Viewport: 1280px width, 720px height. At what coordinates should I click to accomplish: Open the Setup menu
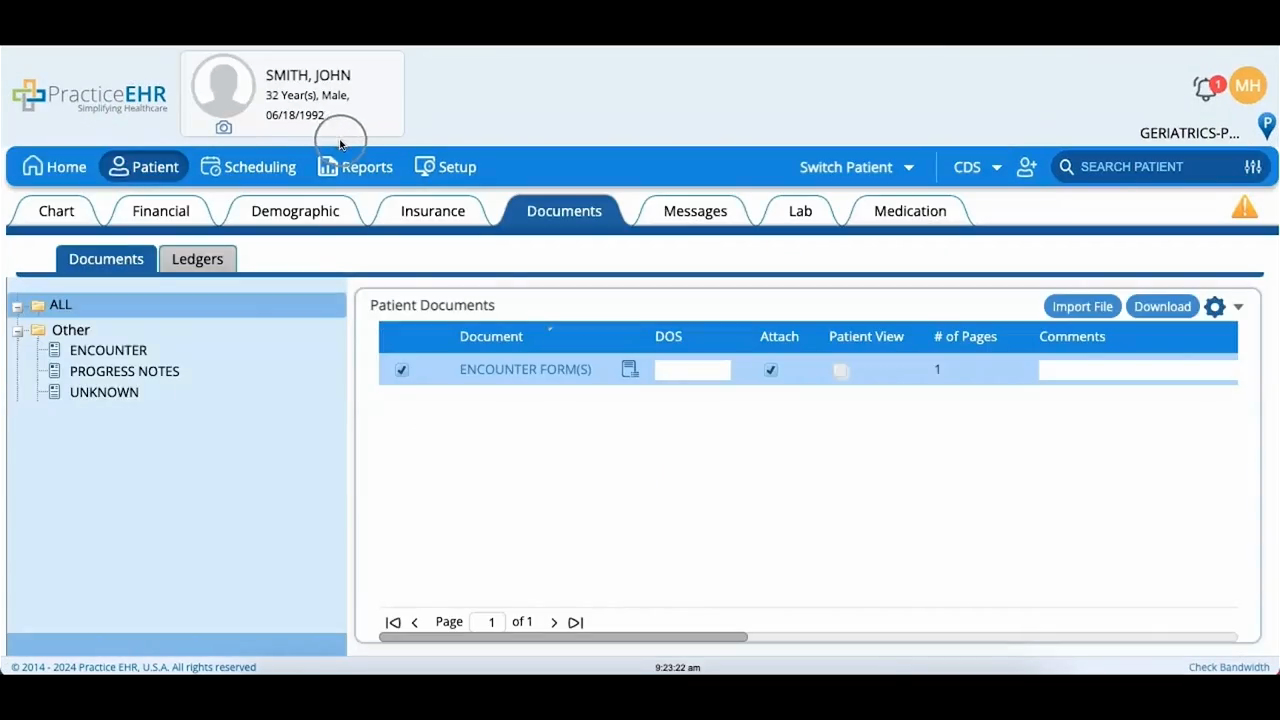[x=446, y=167]
